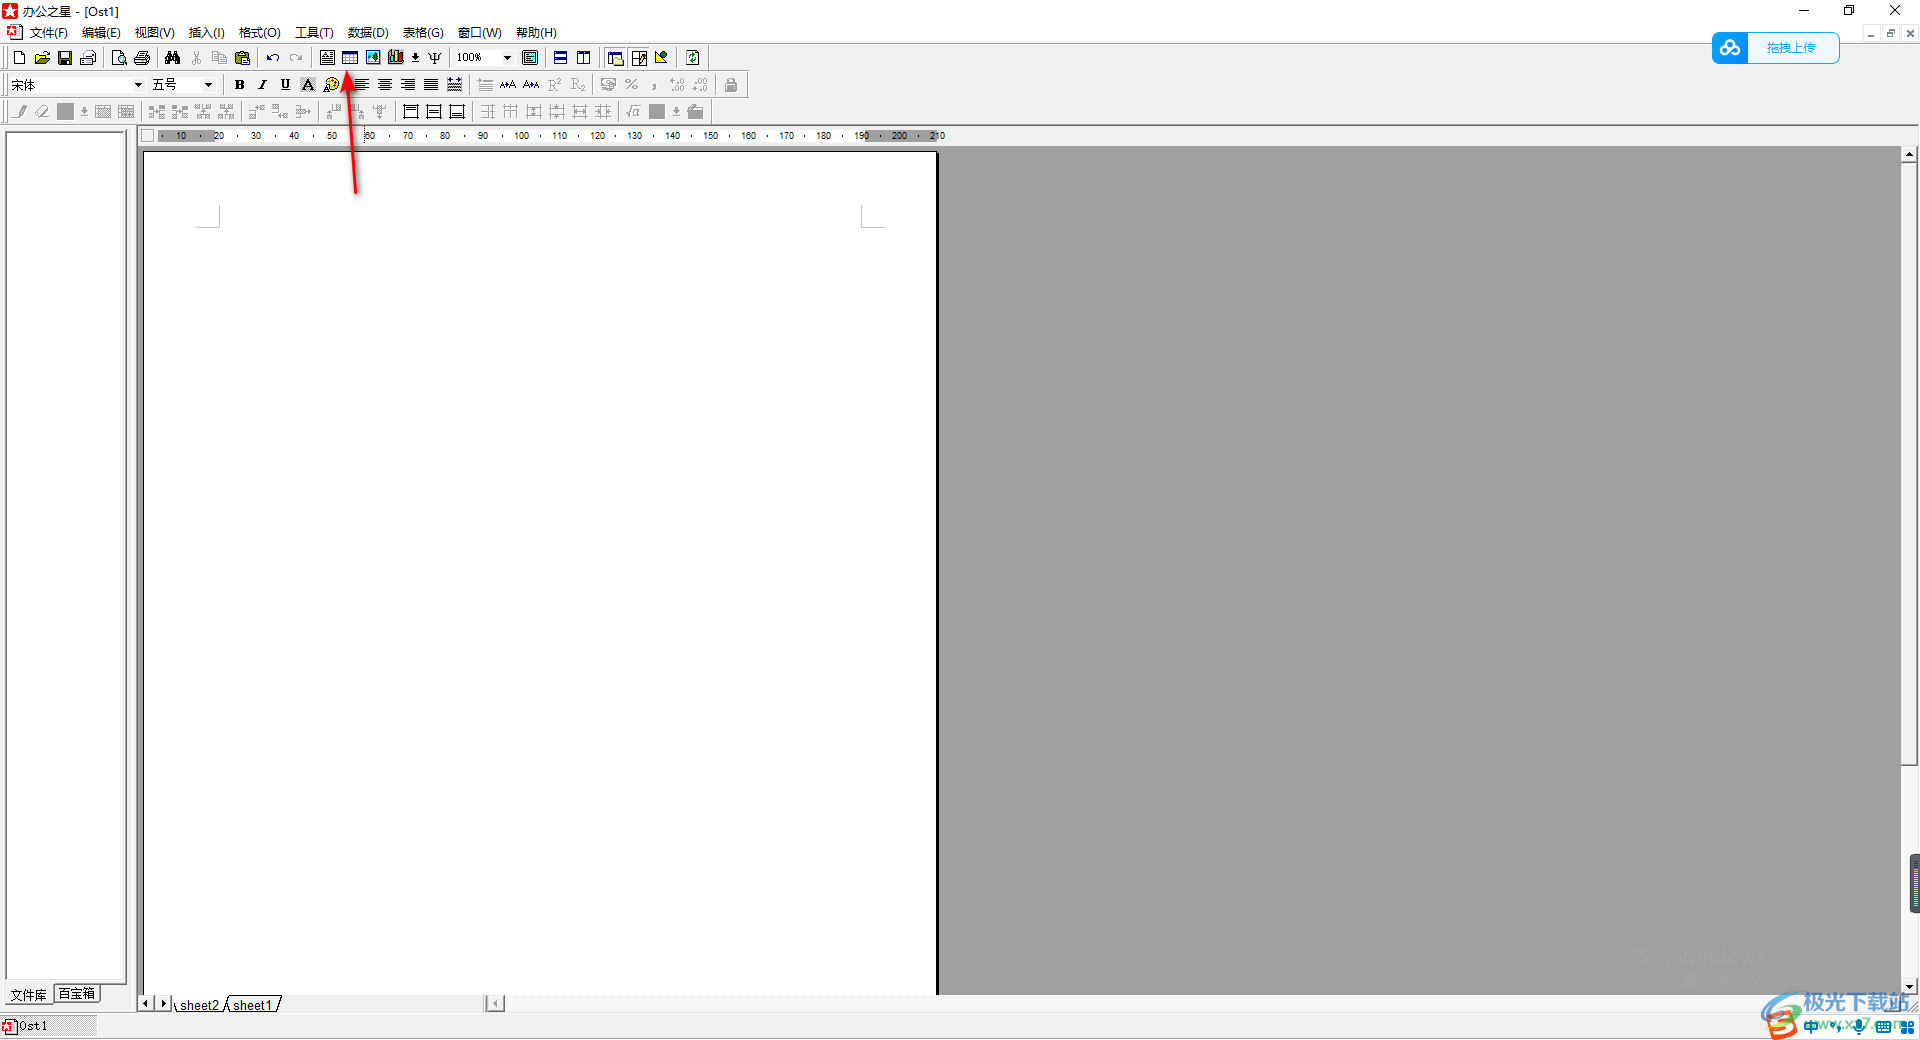The height and width of the screenshot is (1040, 1920).
Task: Open the zoom percentage dropdown arrow
Action: pyautogui.click(x=507, y=58)
